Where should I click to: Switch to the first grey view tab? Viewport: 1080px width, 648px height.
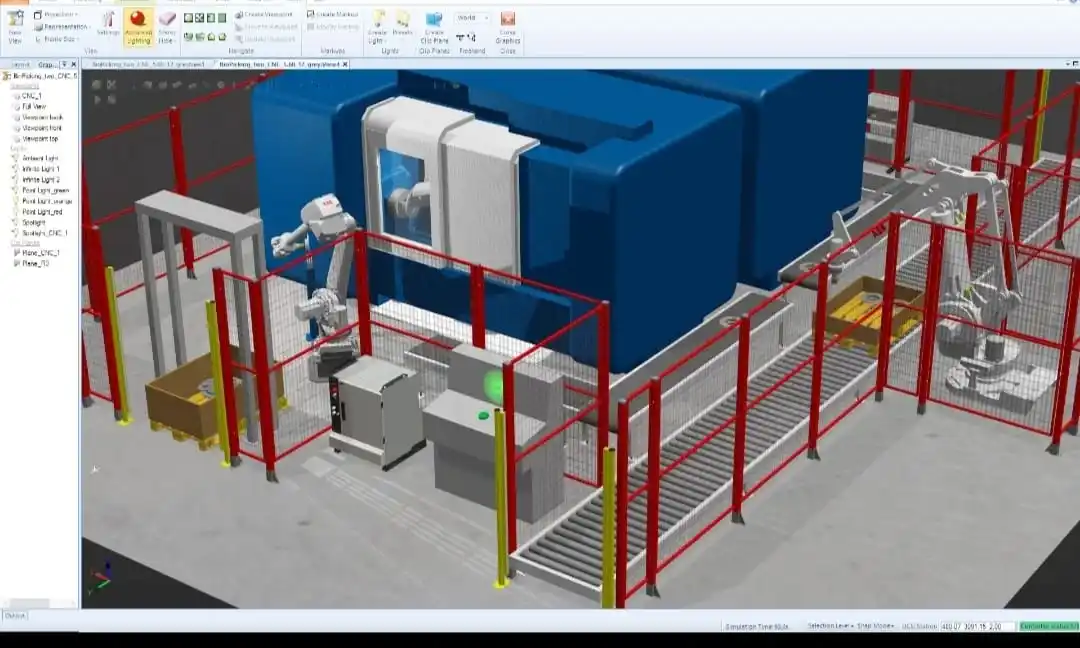tap(148, 64)
